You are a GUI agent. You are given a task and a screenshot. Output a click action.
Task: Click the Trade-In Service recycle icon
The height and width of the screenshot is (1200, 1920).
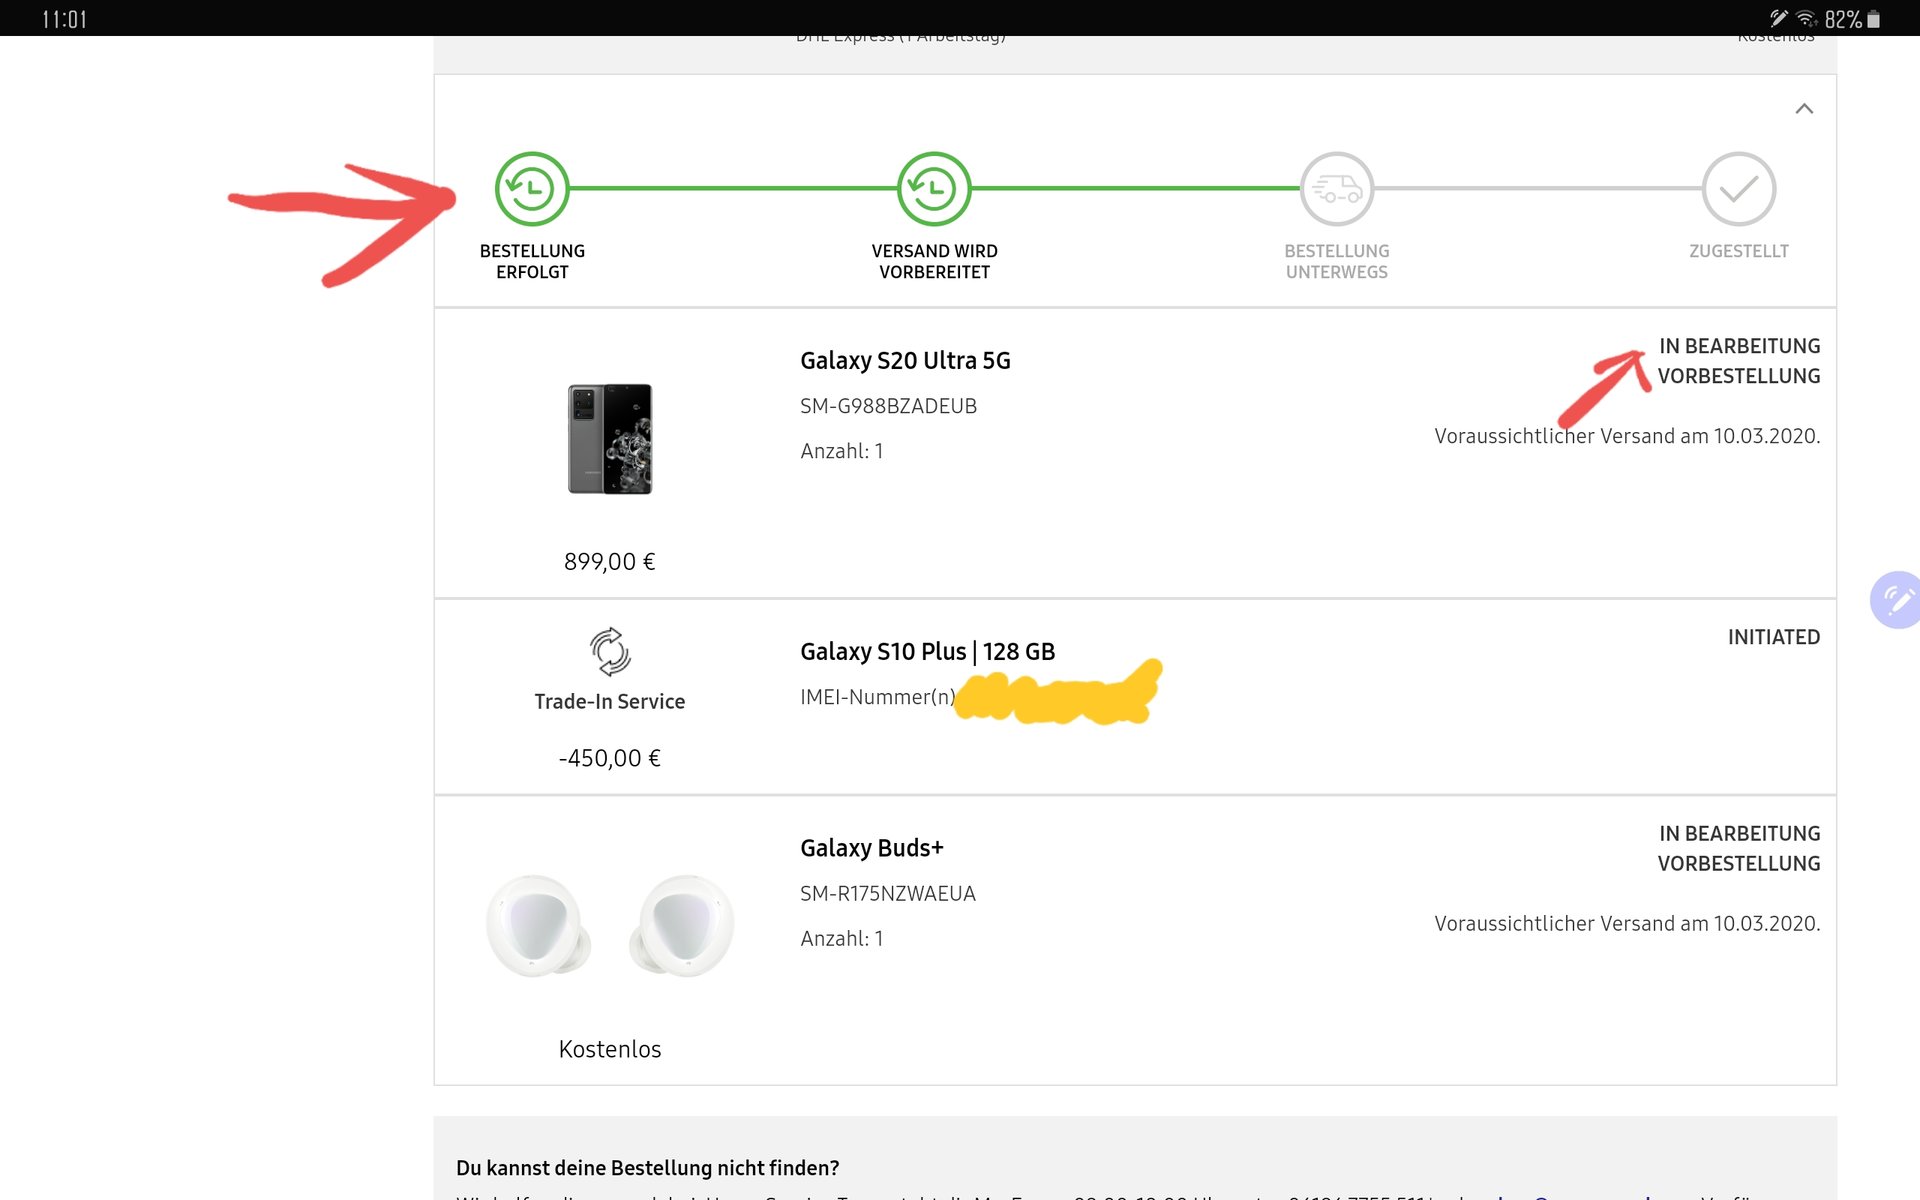[610, 652]
